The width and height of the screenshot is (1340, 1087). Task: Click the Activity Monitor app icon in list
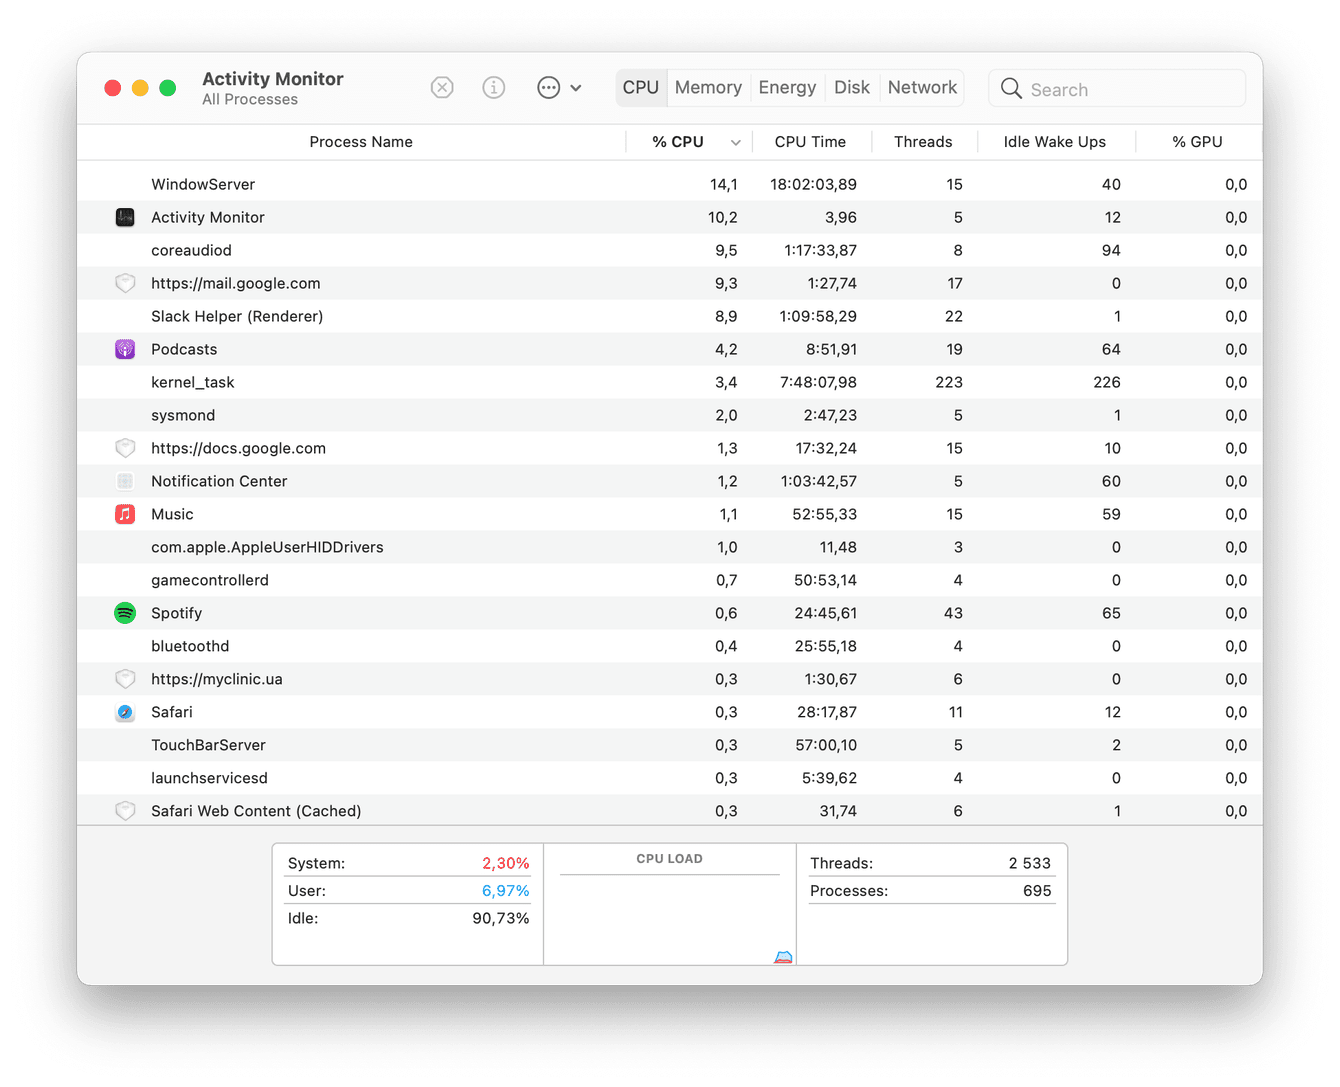point(125,217)
